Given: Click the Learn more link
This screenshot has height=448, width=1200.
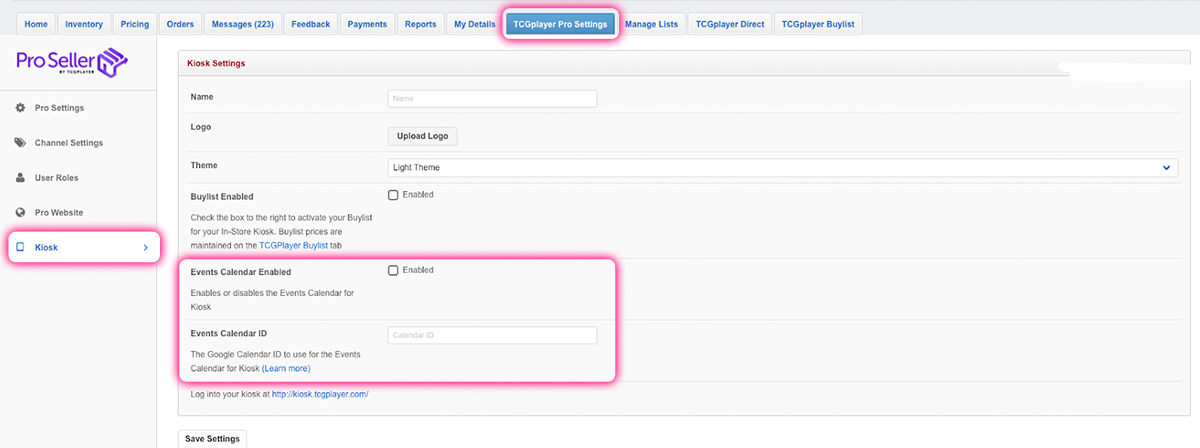Looking at the screenshot, I should [x=286, y=369].
